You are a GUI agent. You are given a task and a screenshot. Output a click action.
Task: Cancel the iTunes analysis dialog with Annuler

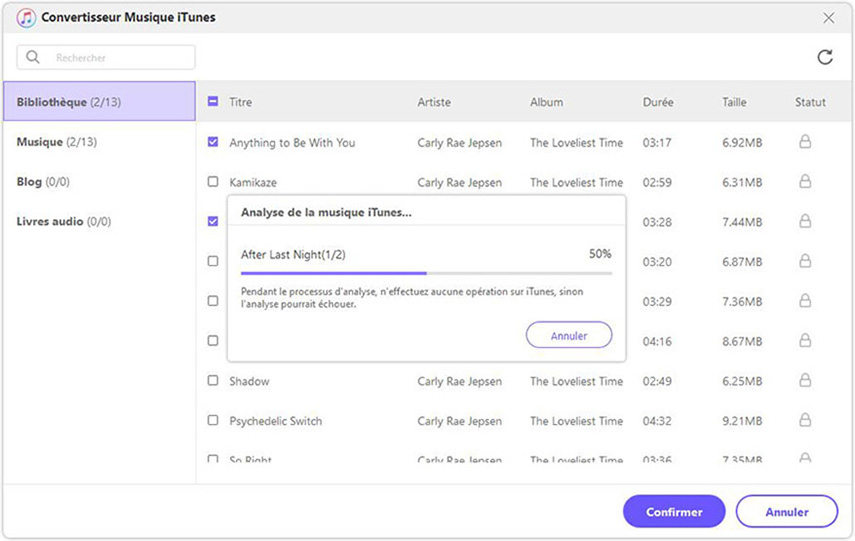[x=569, y=335]
